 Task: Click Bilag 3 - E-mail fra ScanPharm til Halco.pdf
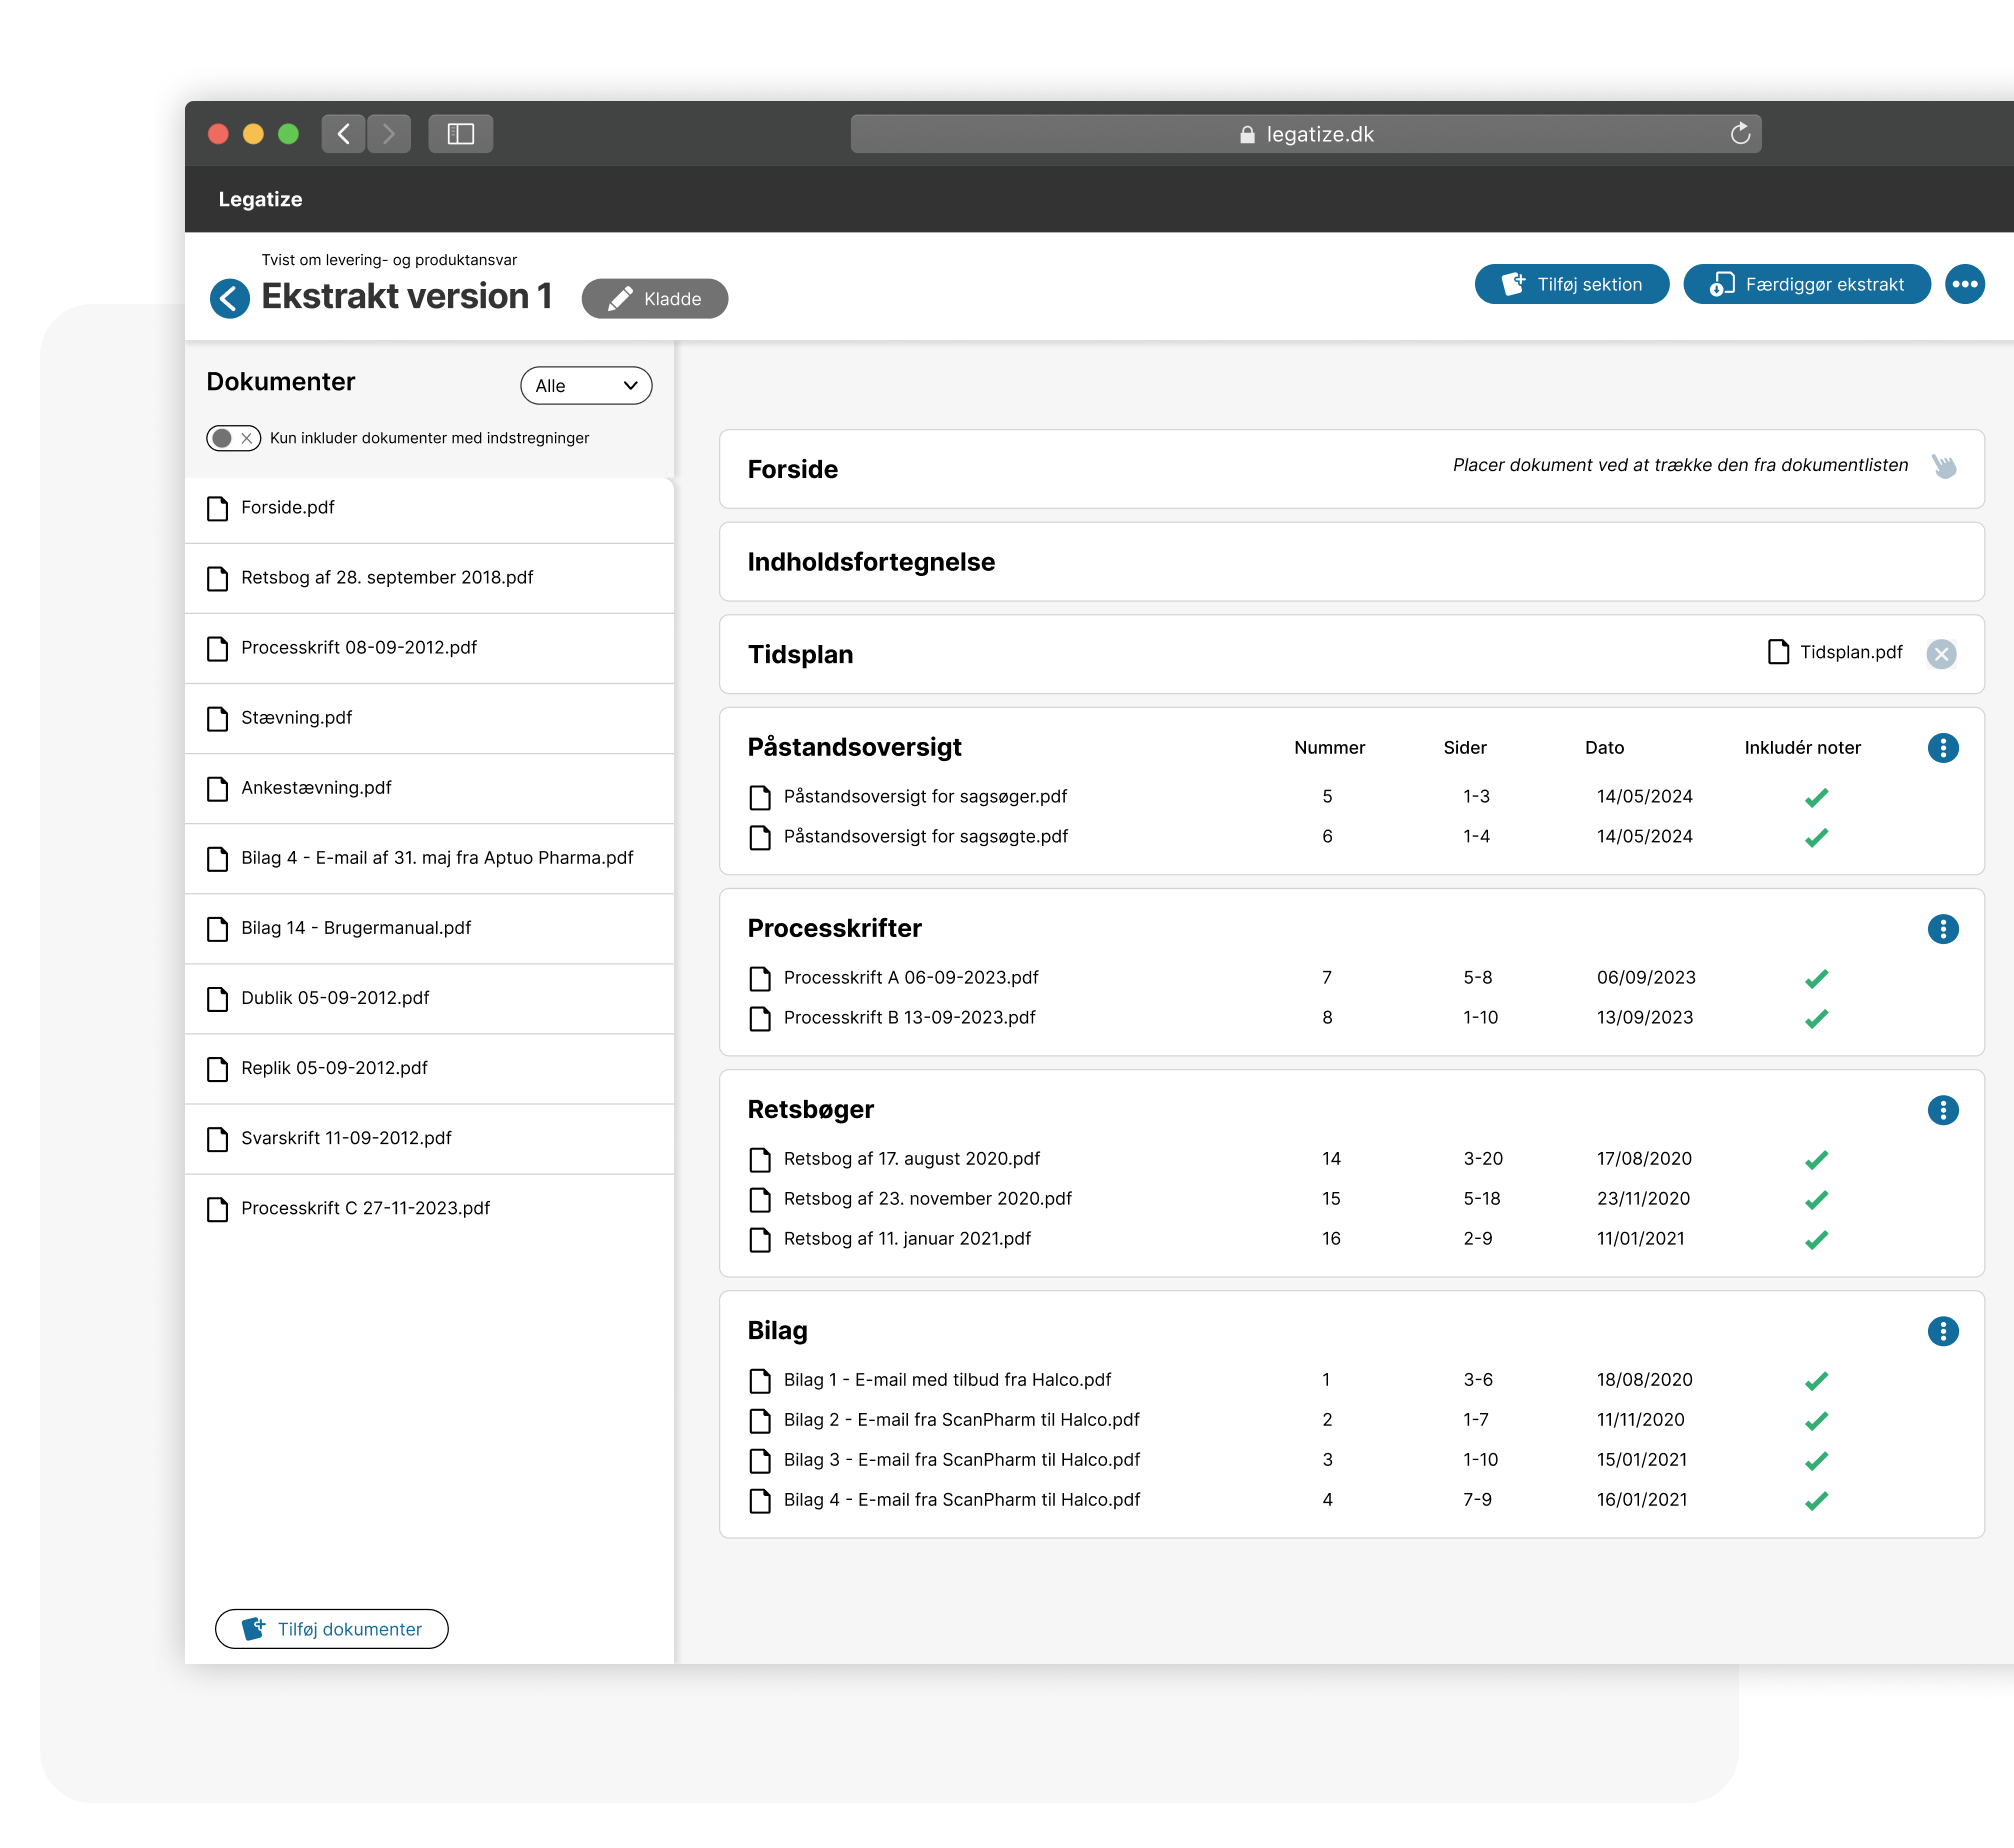(x=962, y=1459)
